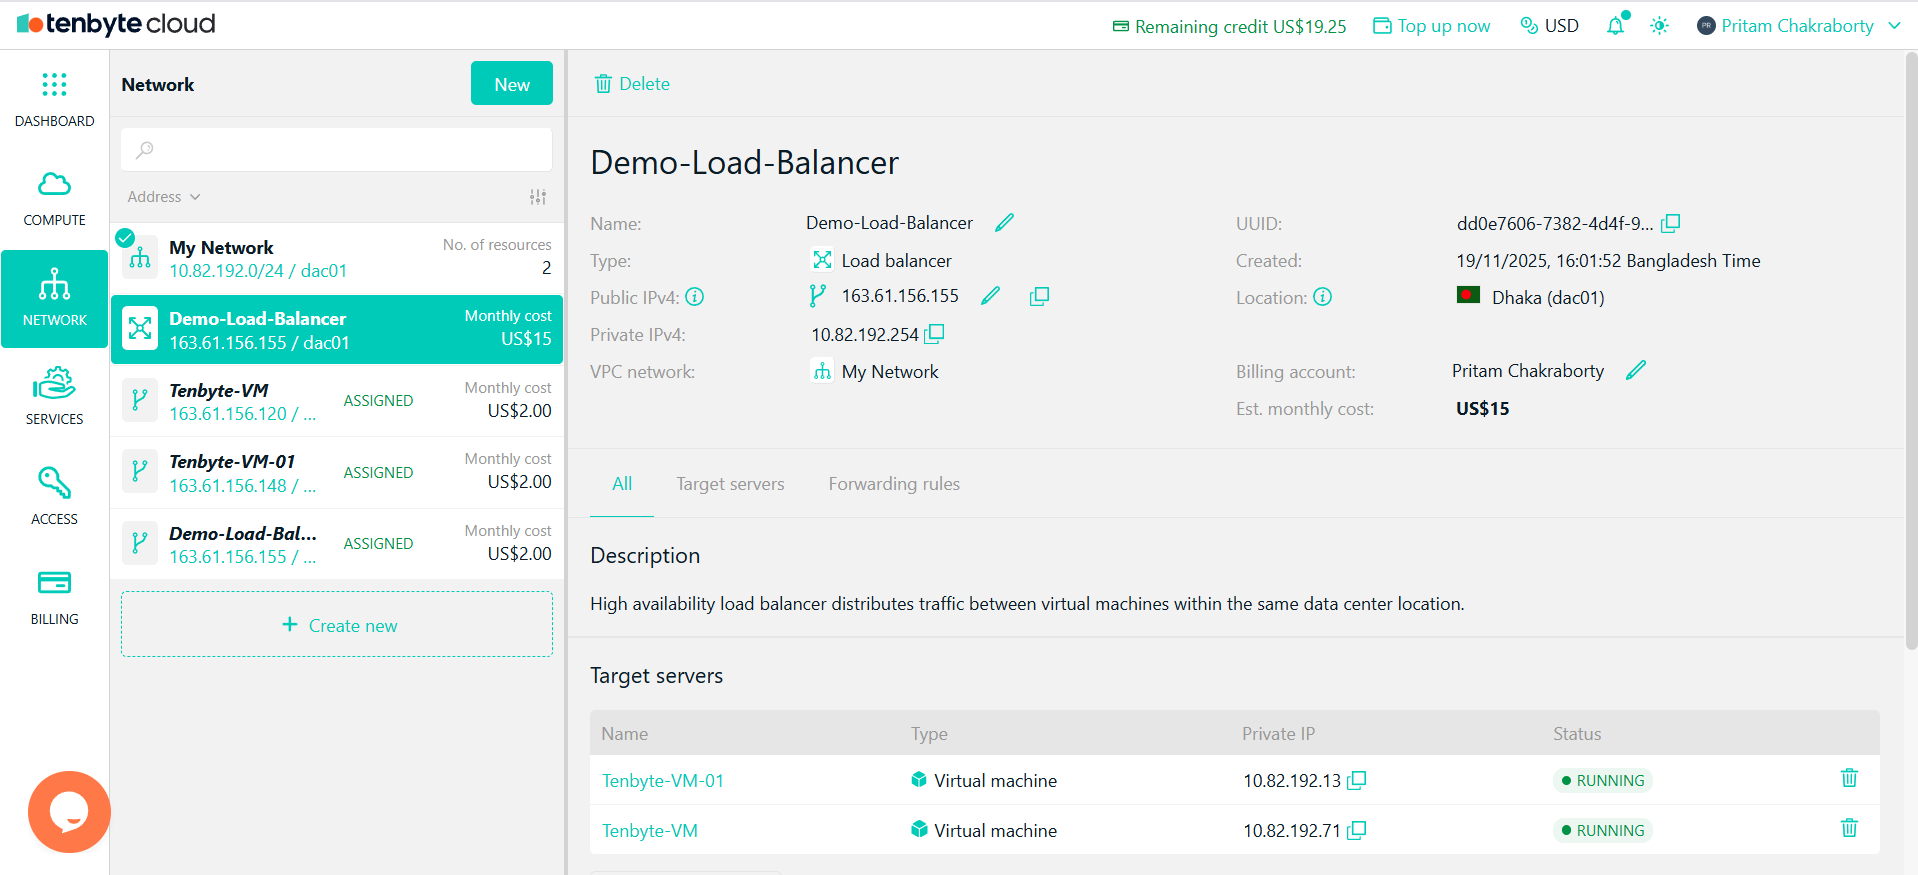1918x875 pixels.
Task: Toggle the light/dark theme sun icon
Action: tap(1660, 26)
